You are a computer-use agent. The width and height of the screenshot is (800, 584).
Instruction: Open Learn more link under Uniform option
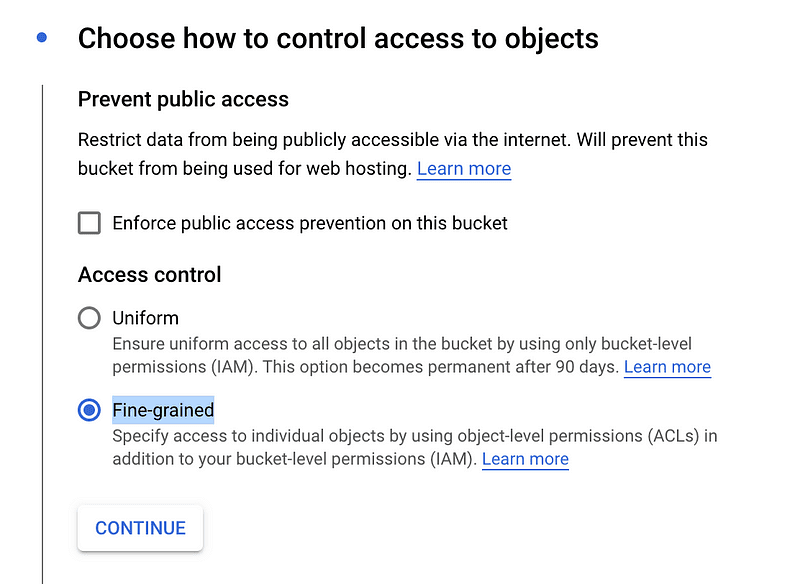tap(667, 367)
